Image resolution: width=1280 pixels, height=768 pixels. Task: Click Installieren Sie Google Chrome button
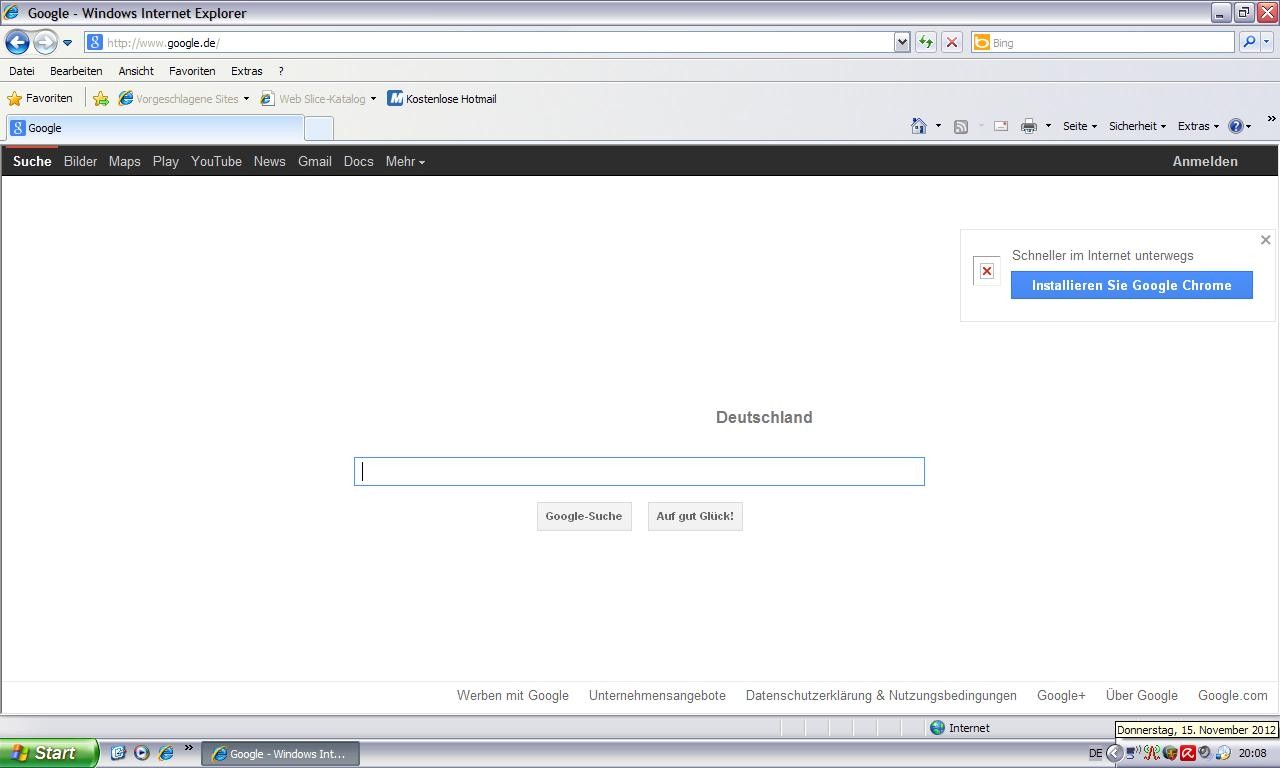point(1131,285)
